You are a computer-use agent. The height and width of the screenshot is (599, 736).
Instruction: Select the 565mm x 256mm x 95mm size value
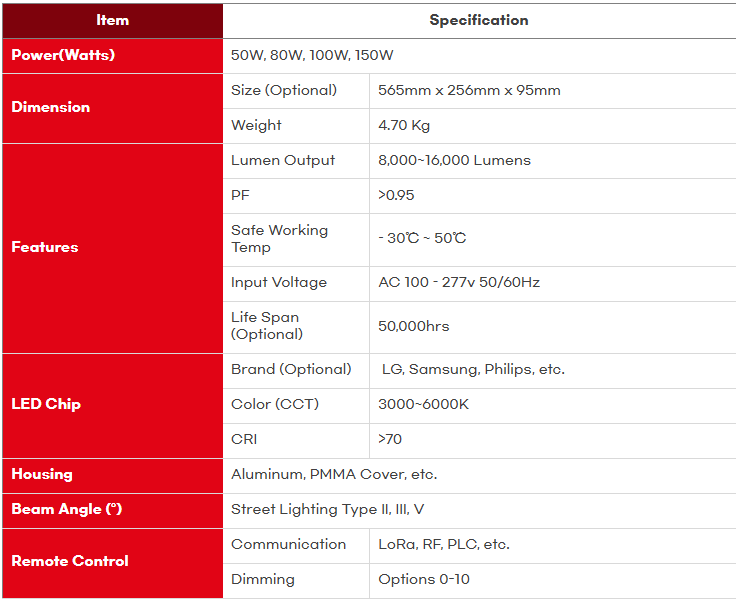(469, 90)
